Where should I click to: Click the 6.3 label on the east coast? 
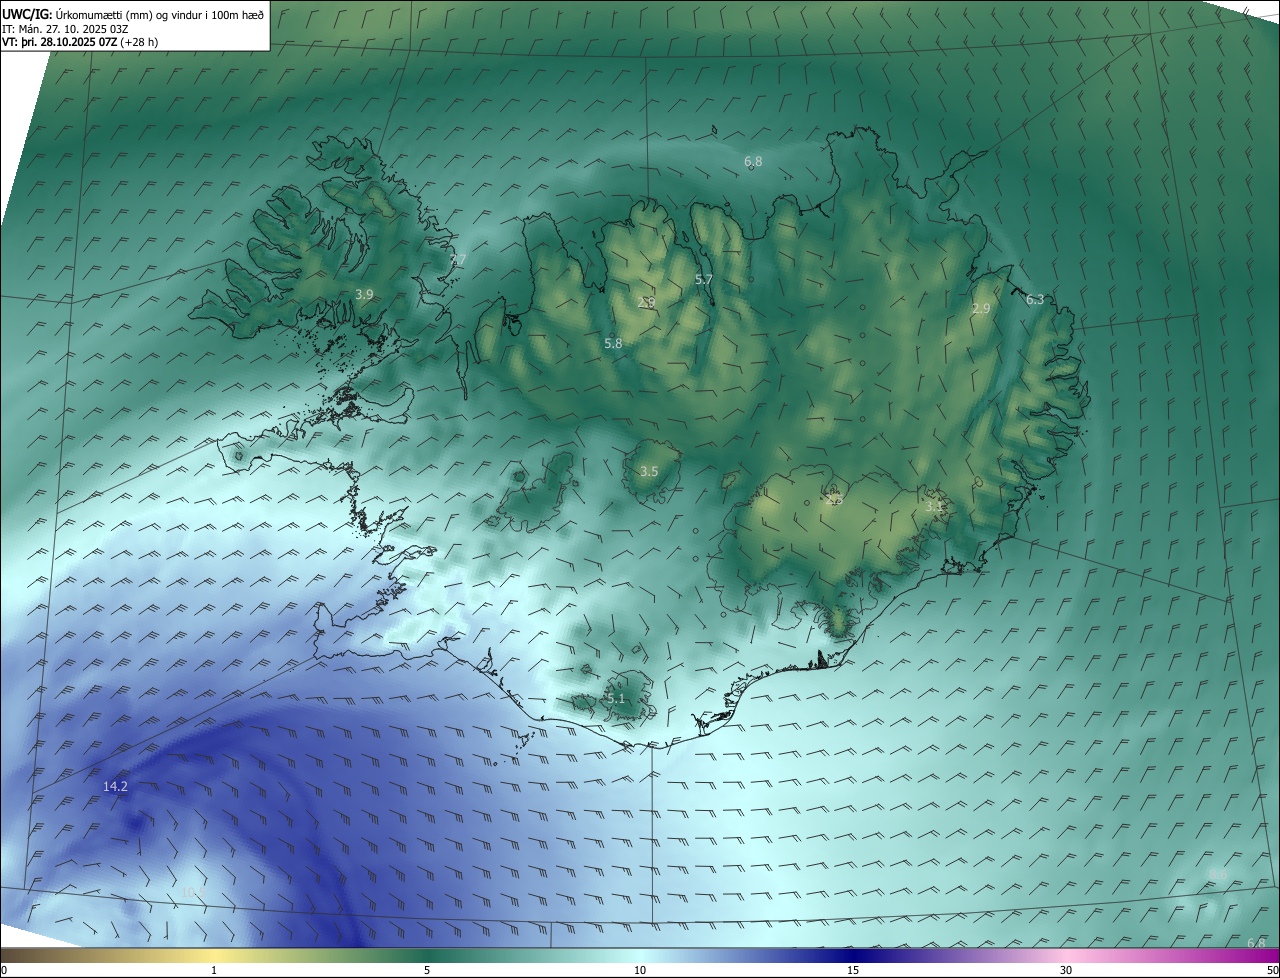1035,299
